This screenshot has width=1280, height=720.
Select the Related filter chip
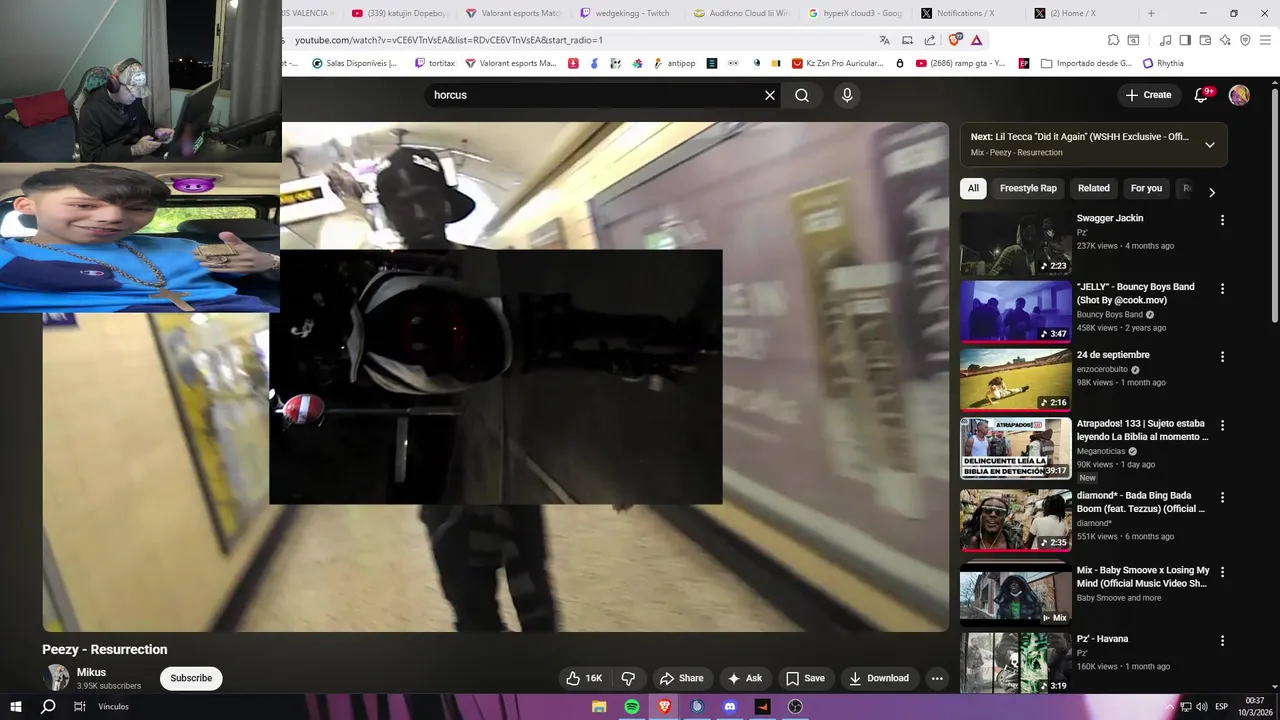point(1093,188)
